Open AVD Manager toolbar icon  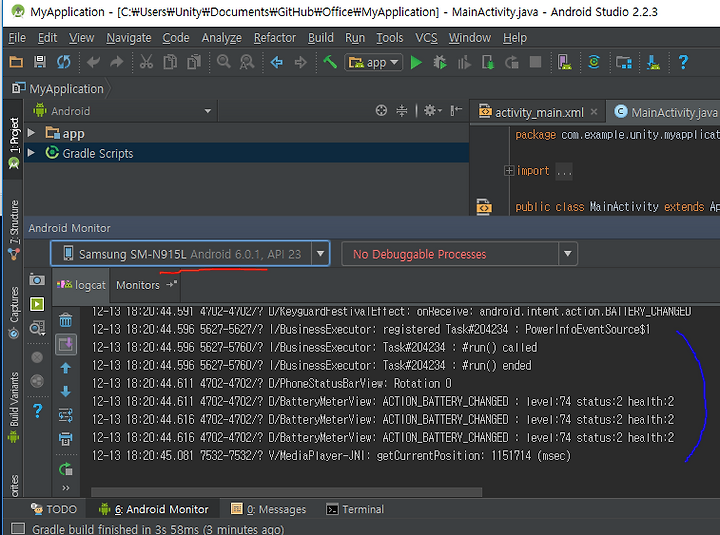[x=564, y=62]
